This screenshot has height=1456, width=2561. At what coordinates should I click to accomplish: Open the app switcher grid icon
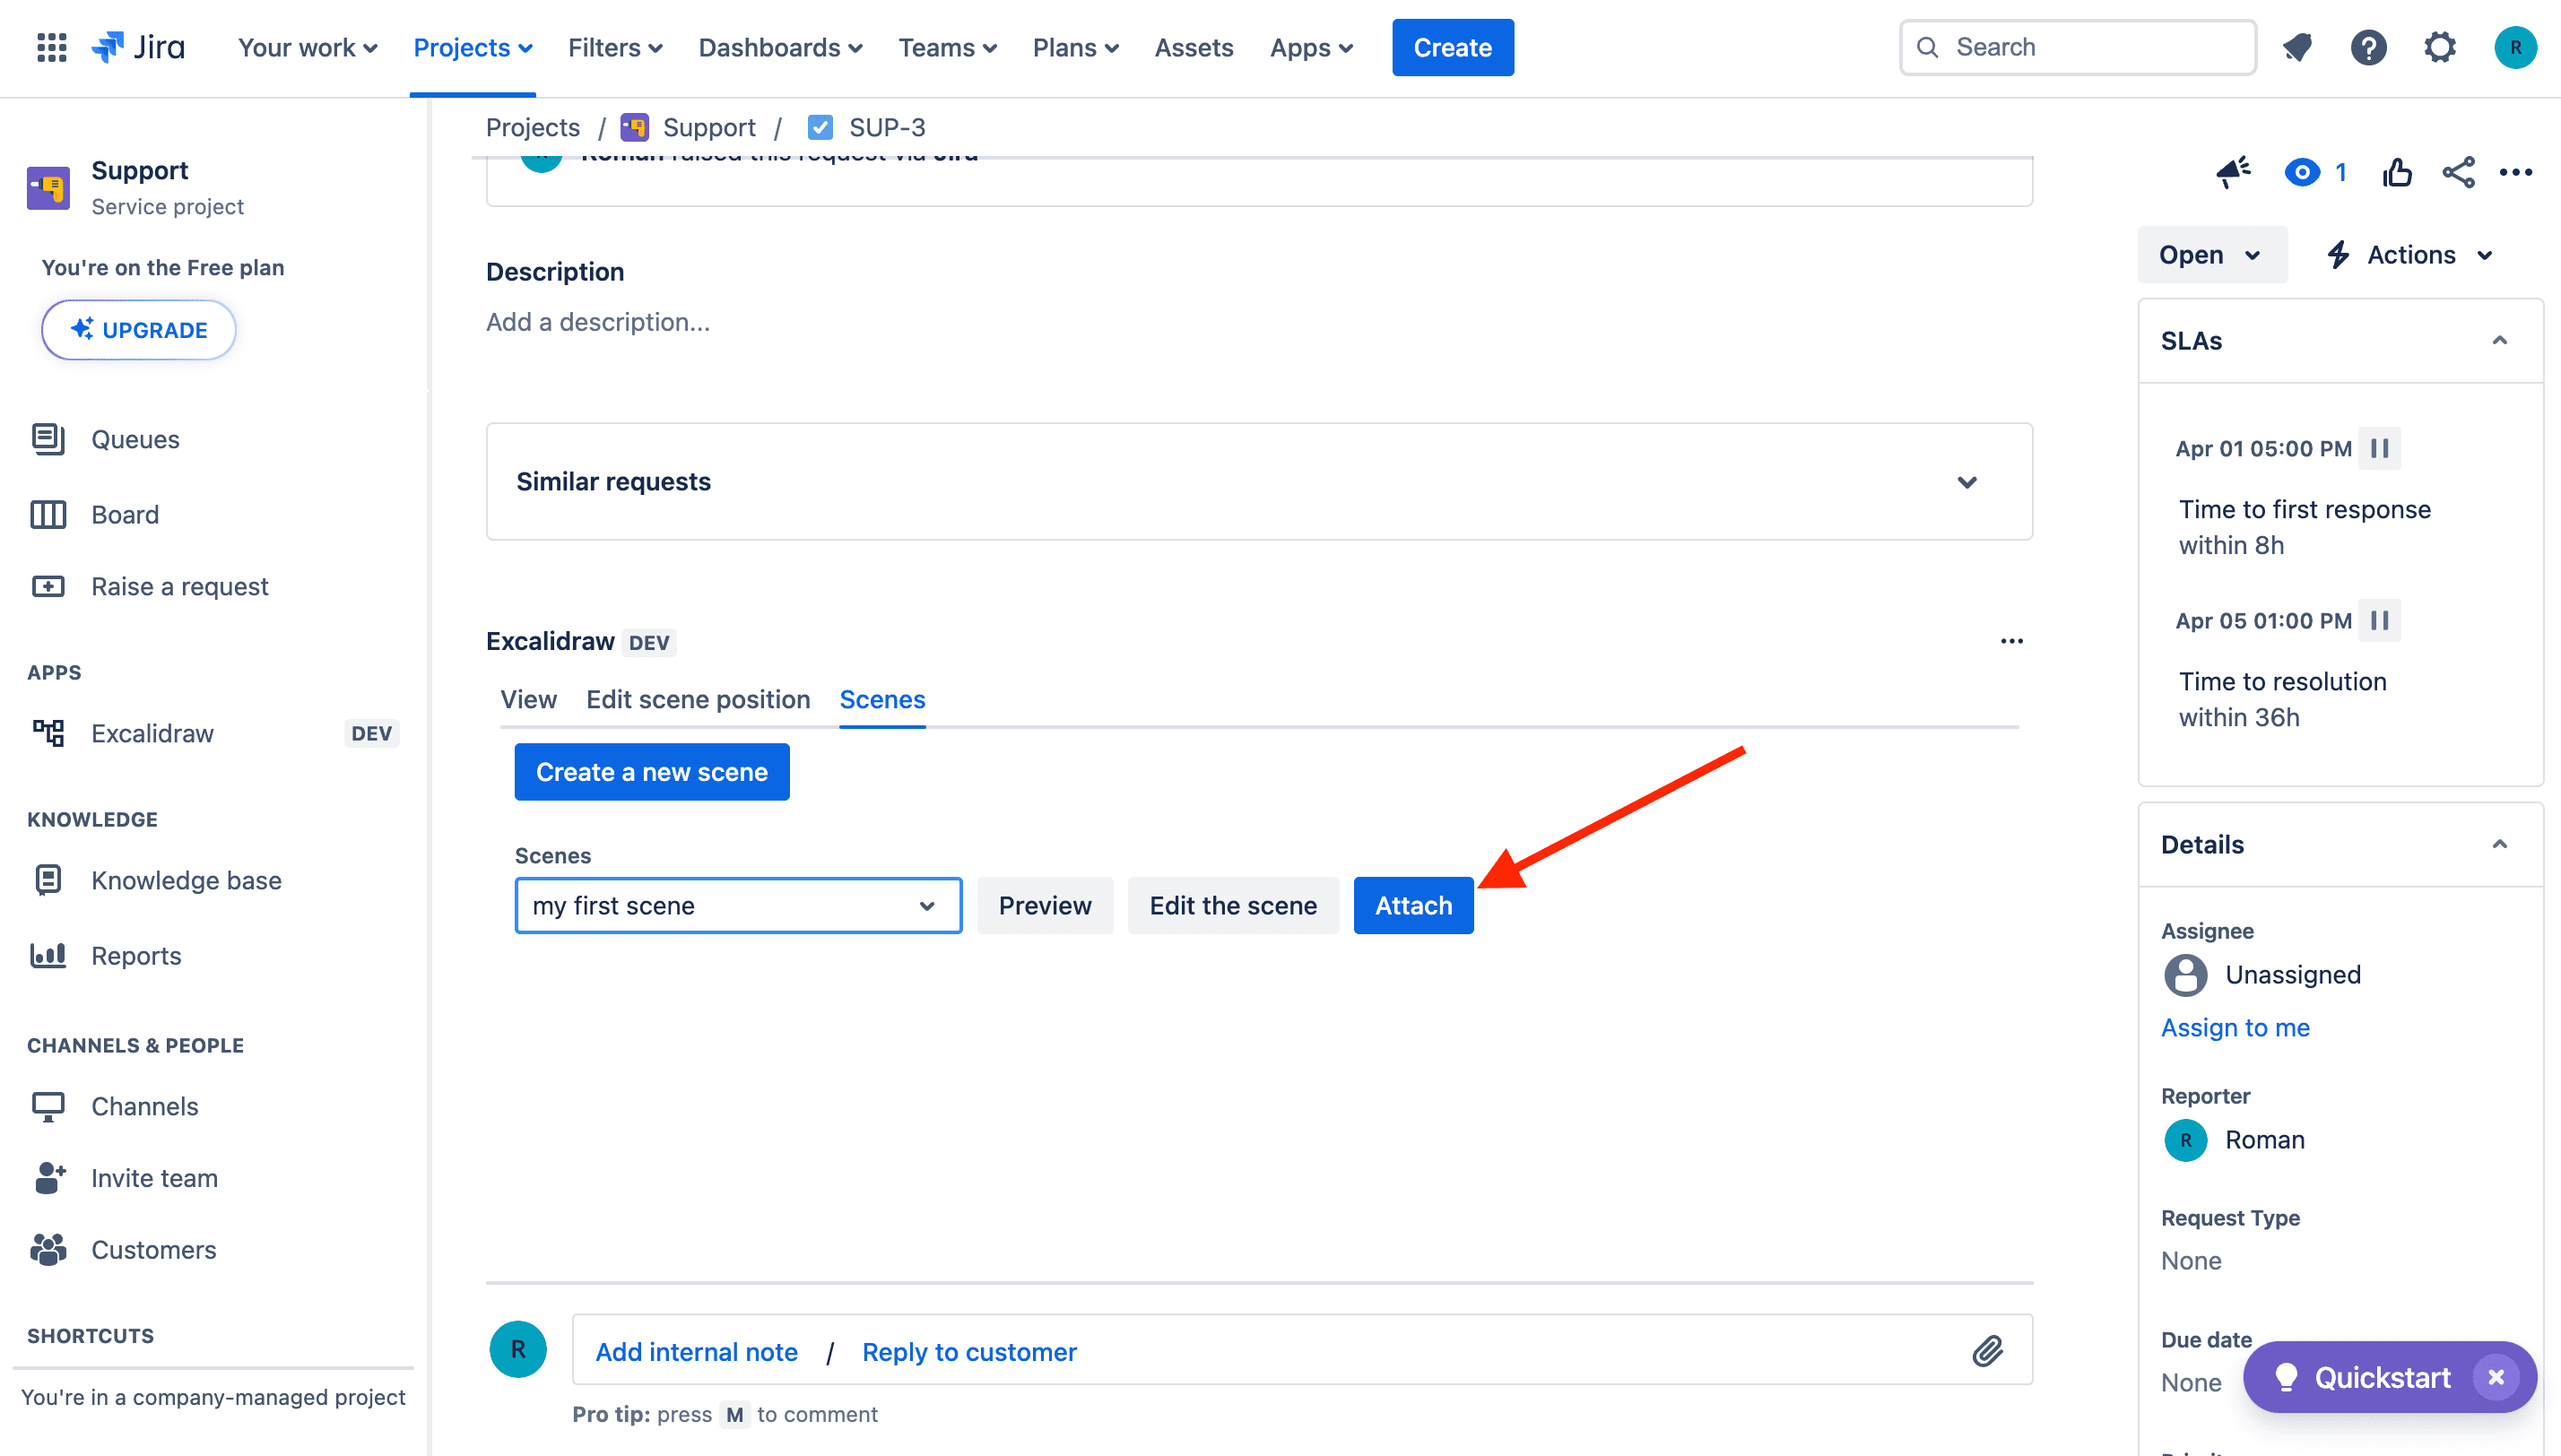tap(51, 47)
